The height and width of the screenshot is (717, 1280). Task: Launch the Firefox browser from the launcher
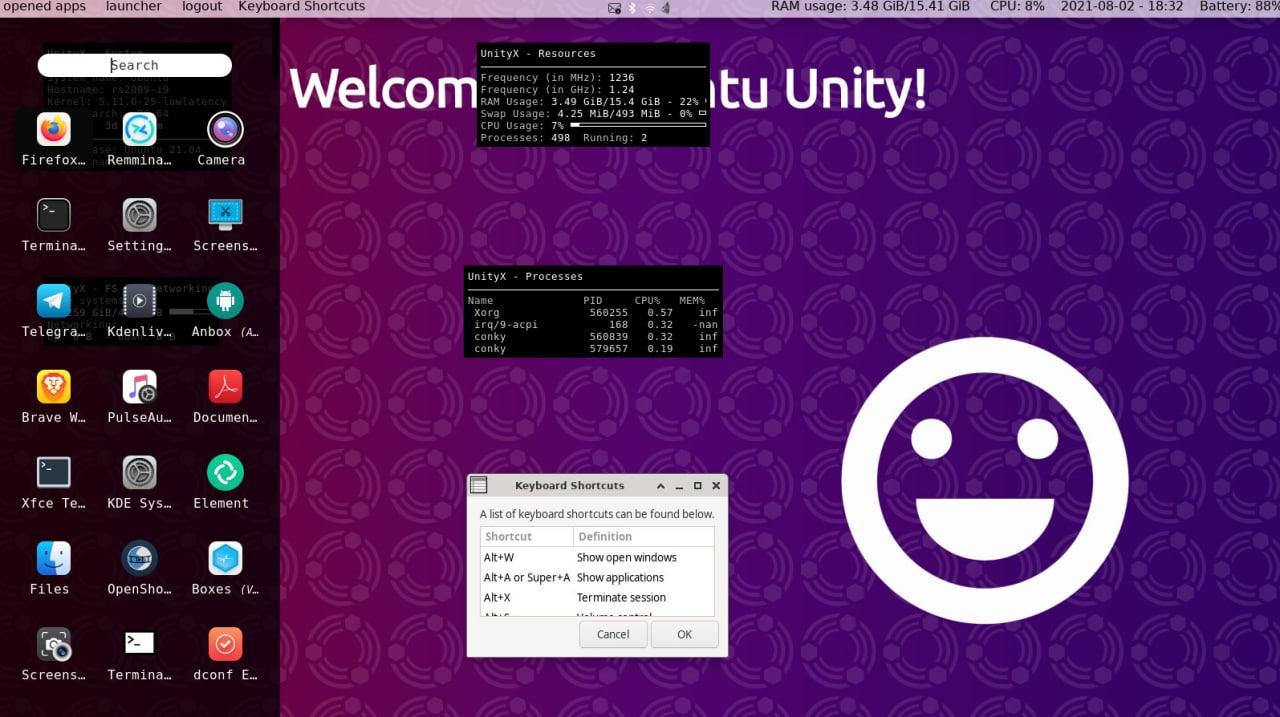54,140
